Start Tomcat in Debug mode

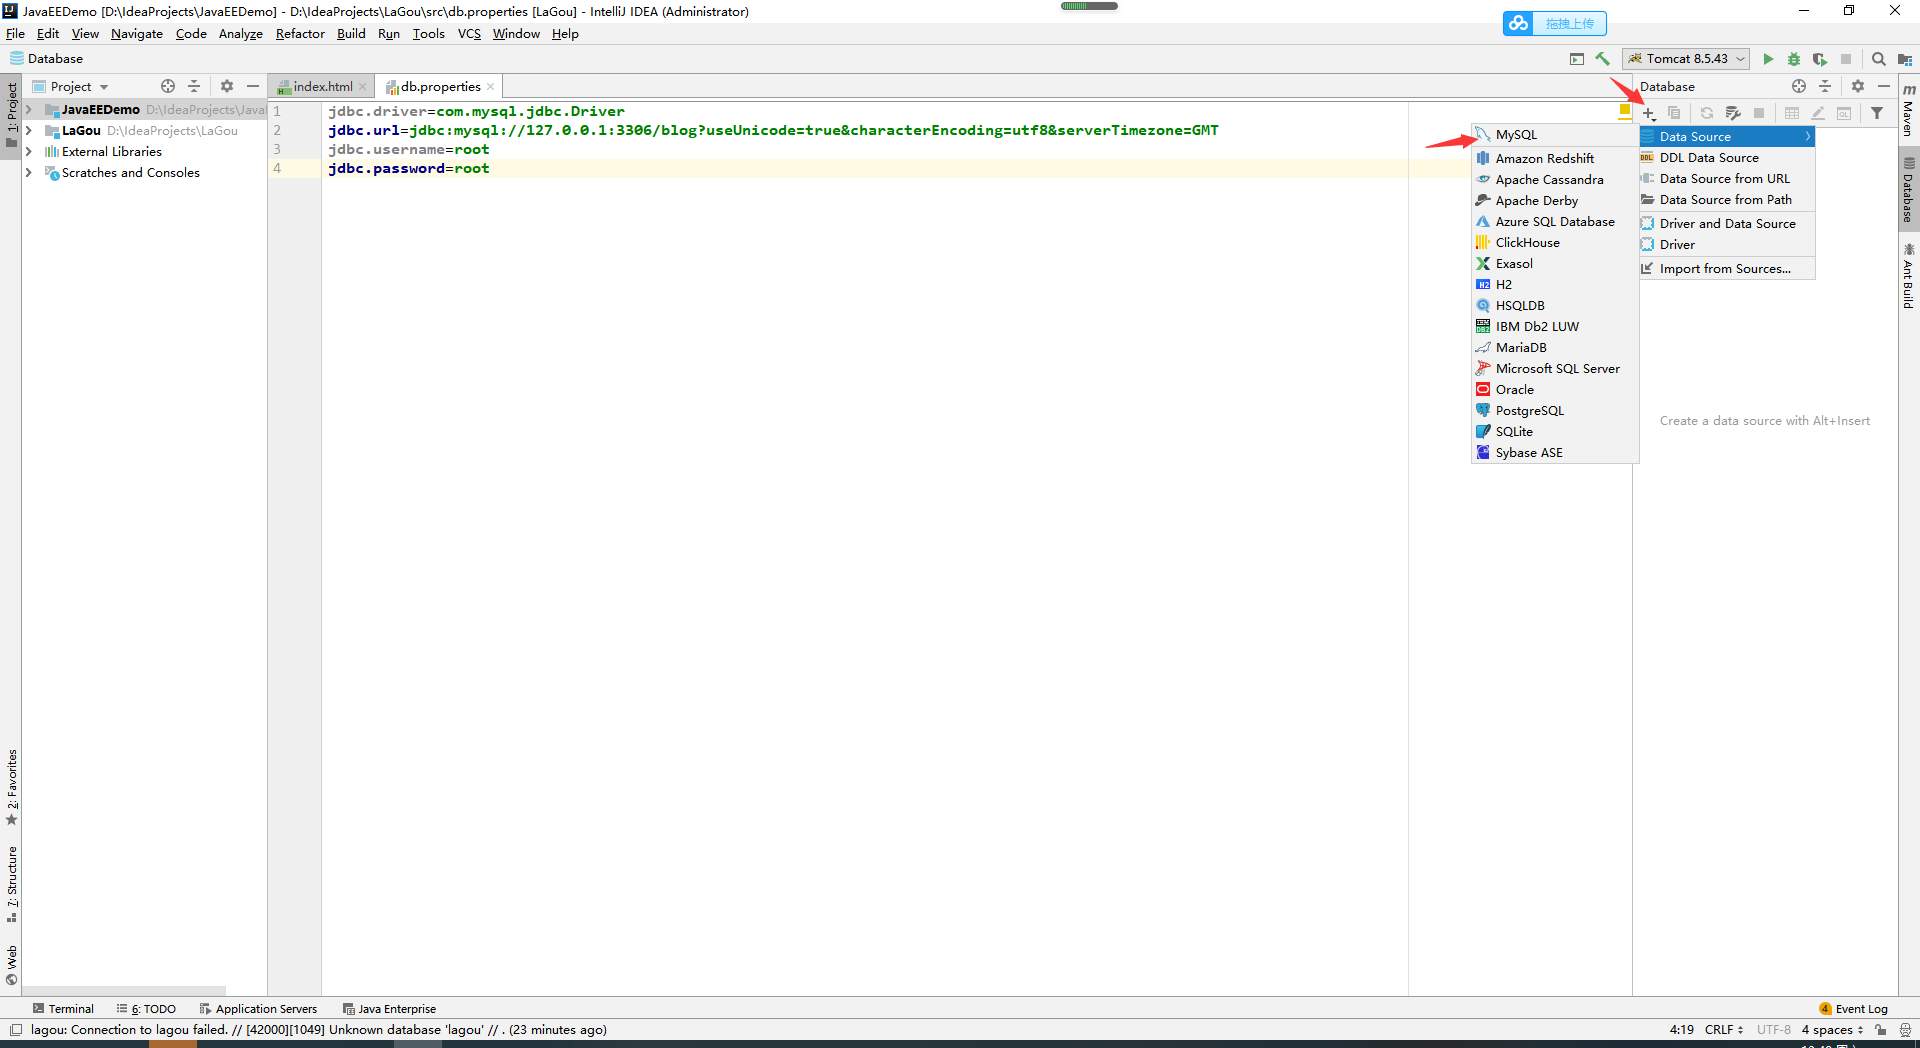tap(1795, 58)
